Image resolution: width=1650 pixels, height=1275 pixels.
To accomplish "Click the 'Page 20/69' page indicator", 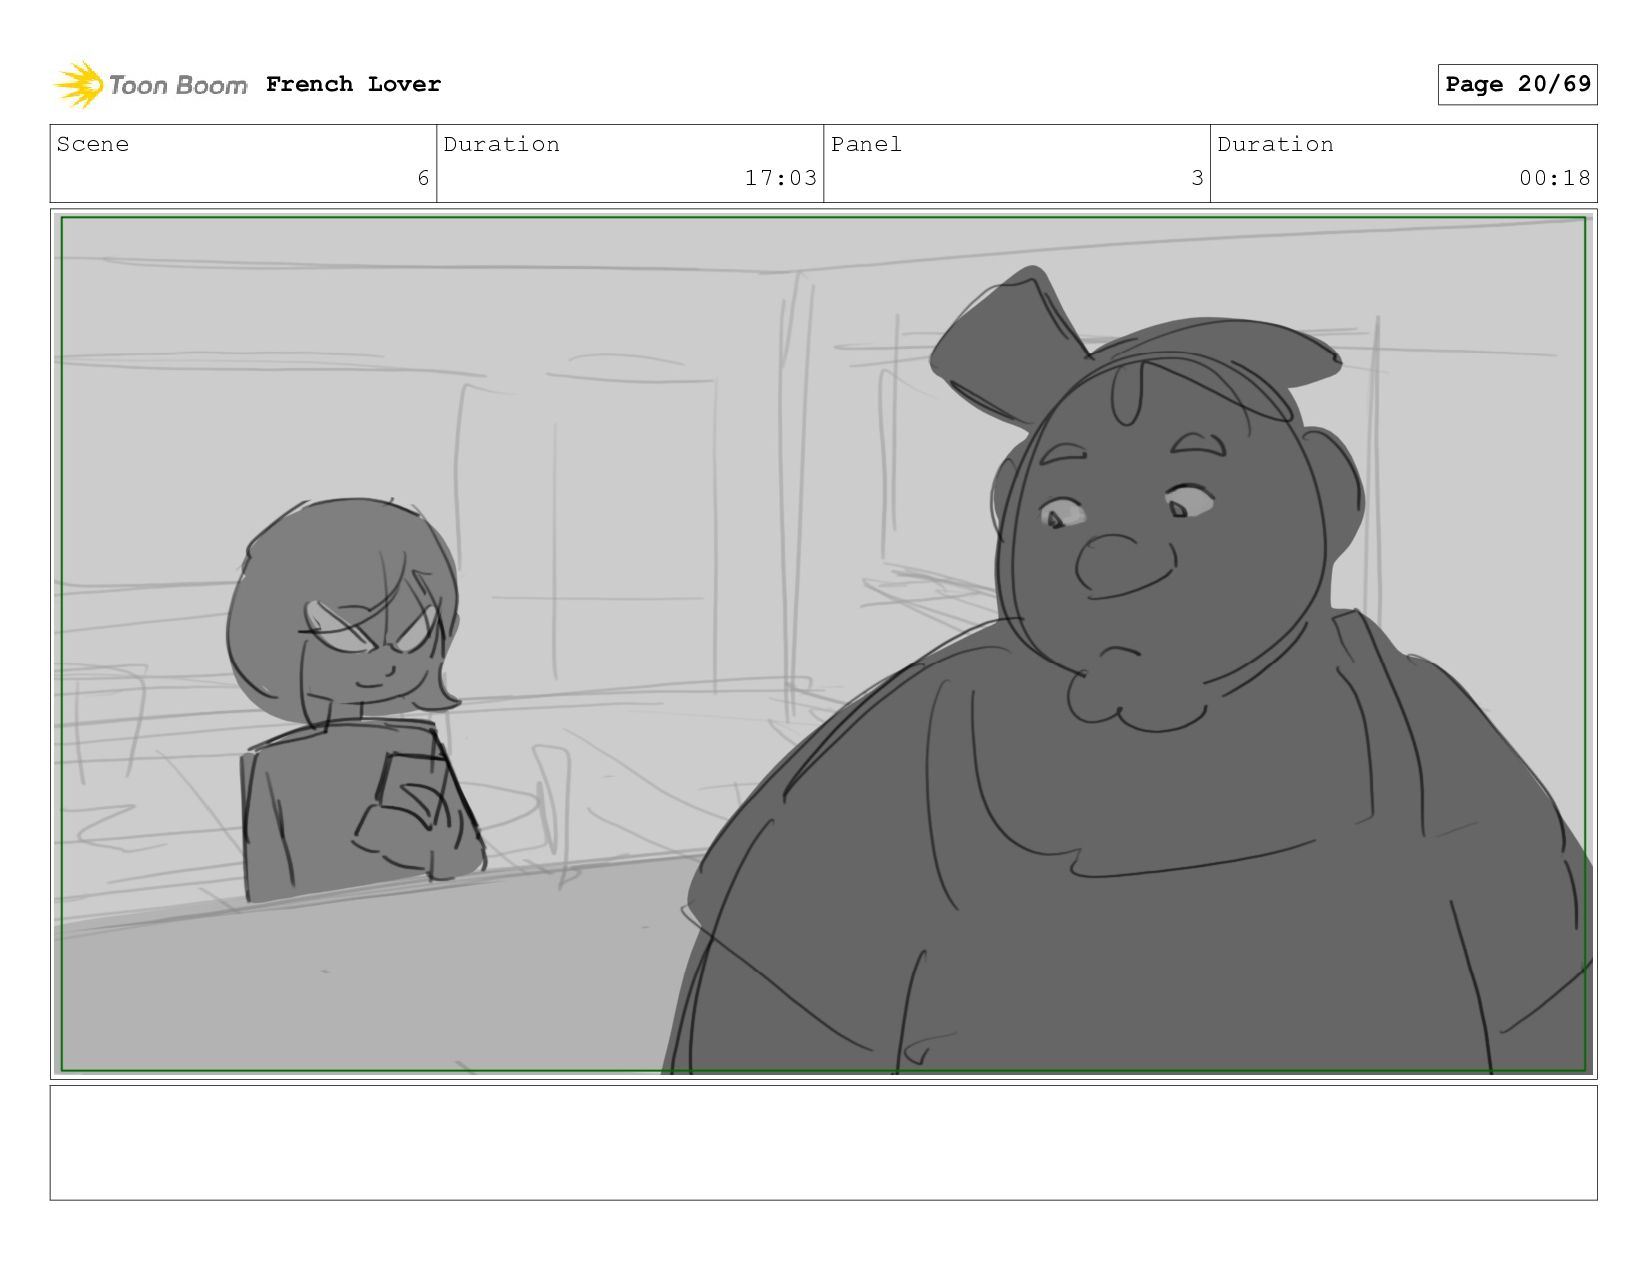I will tap(1517, 84).
